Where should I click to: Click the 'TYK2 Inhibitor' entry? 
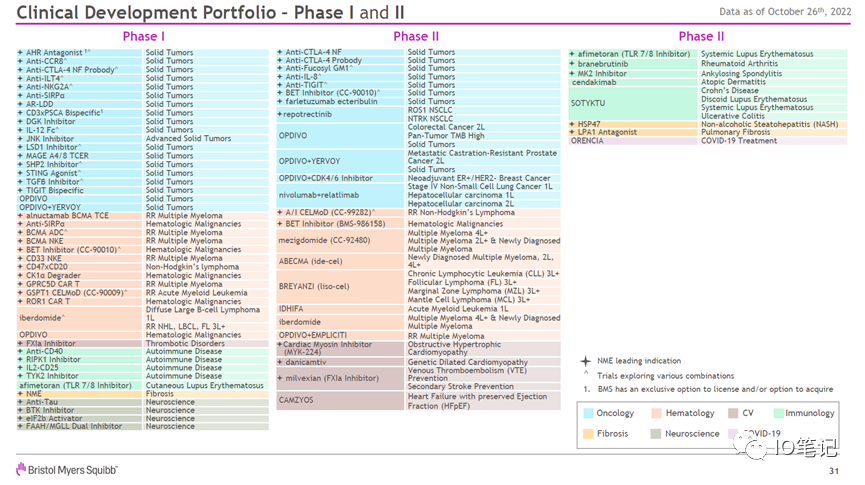52,376
